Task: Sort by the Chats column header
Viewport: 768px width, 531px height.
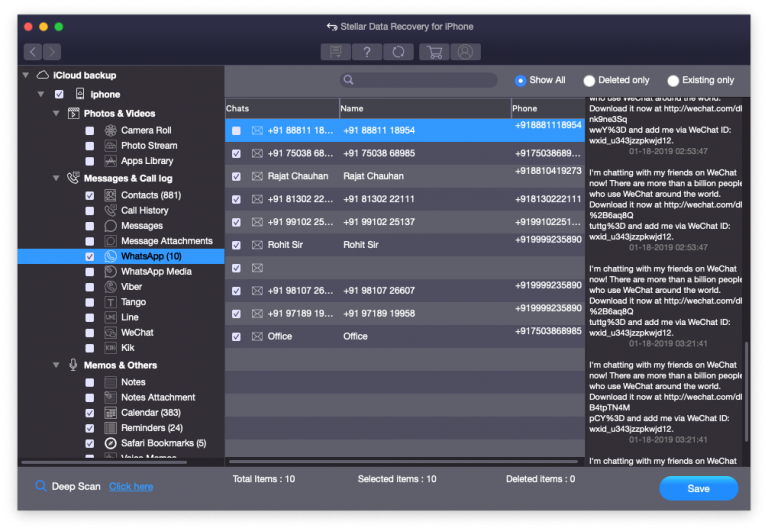Action: point(282,108)
